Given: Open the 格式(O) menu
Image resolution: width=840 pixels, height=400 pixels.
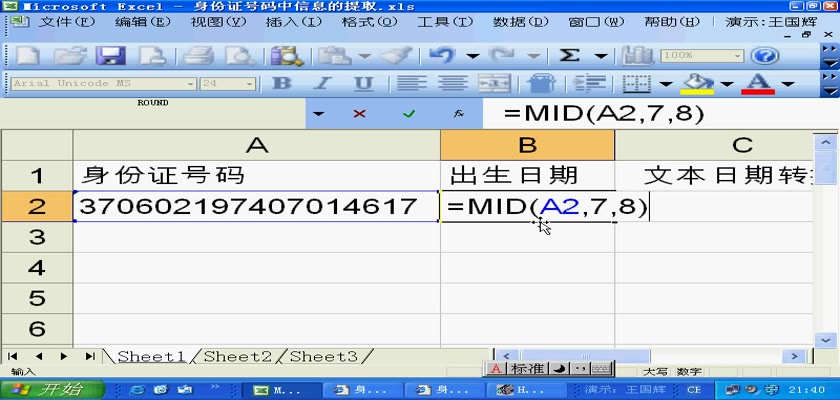Looking at the screenshot, I should (366, 21).
